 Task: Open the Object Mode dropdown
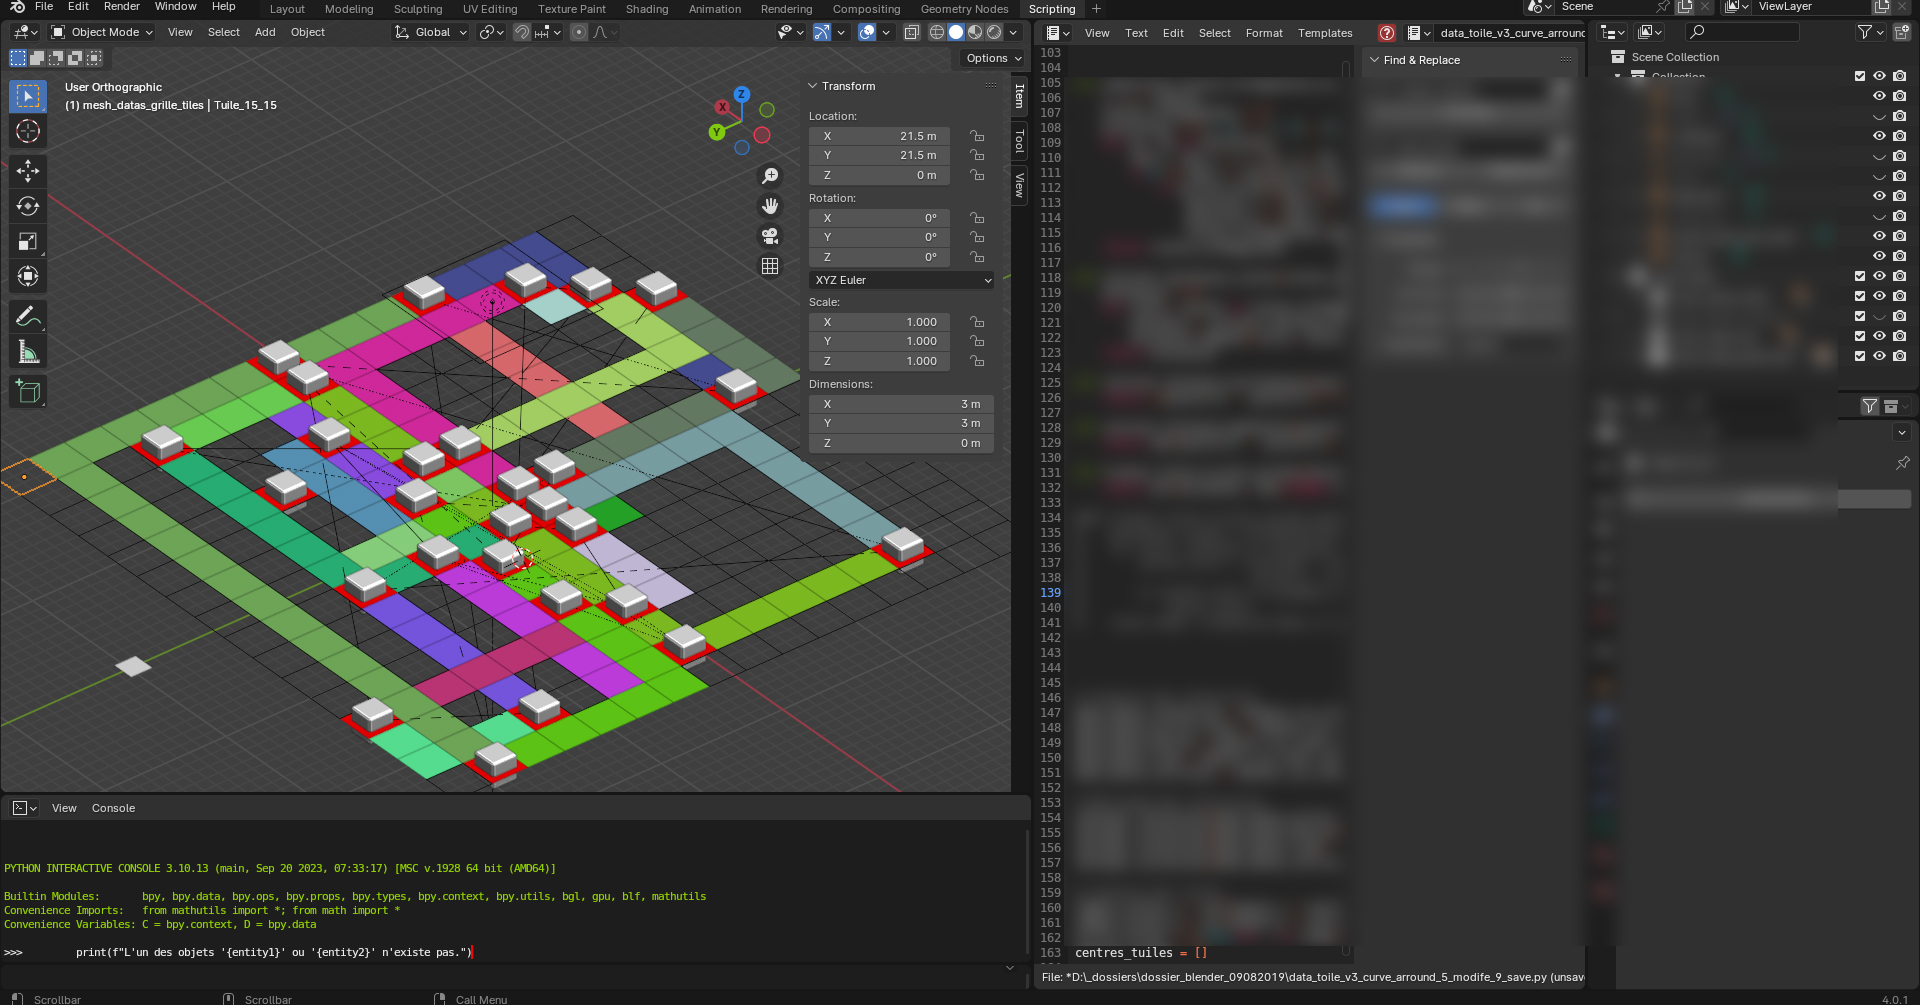click(103, 32)
